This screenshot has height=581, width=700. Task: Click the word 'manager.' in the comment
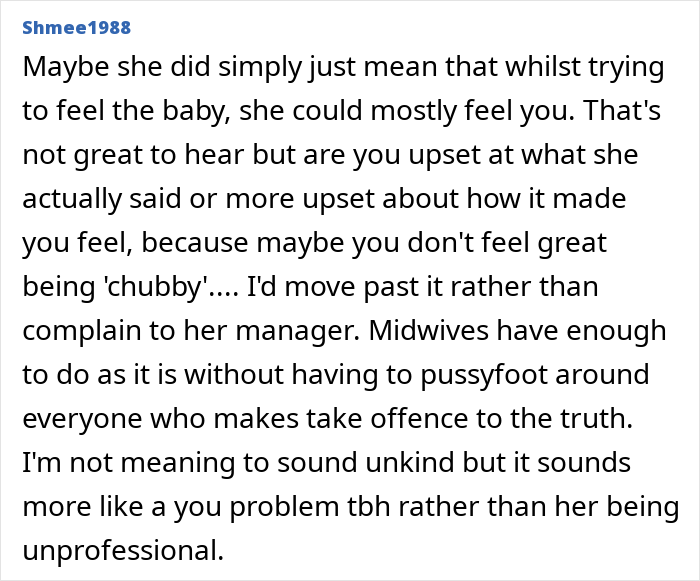tap(297, 332)
